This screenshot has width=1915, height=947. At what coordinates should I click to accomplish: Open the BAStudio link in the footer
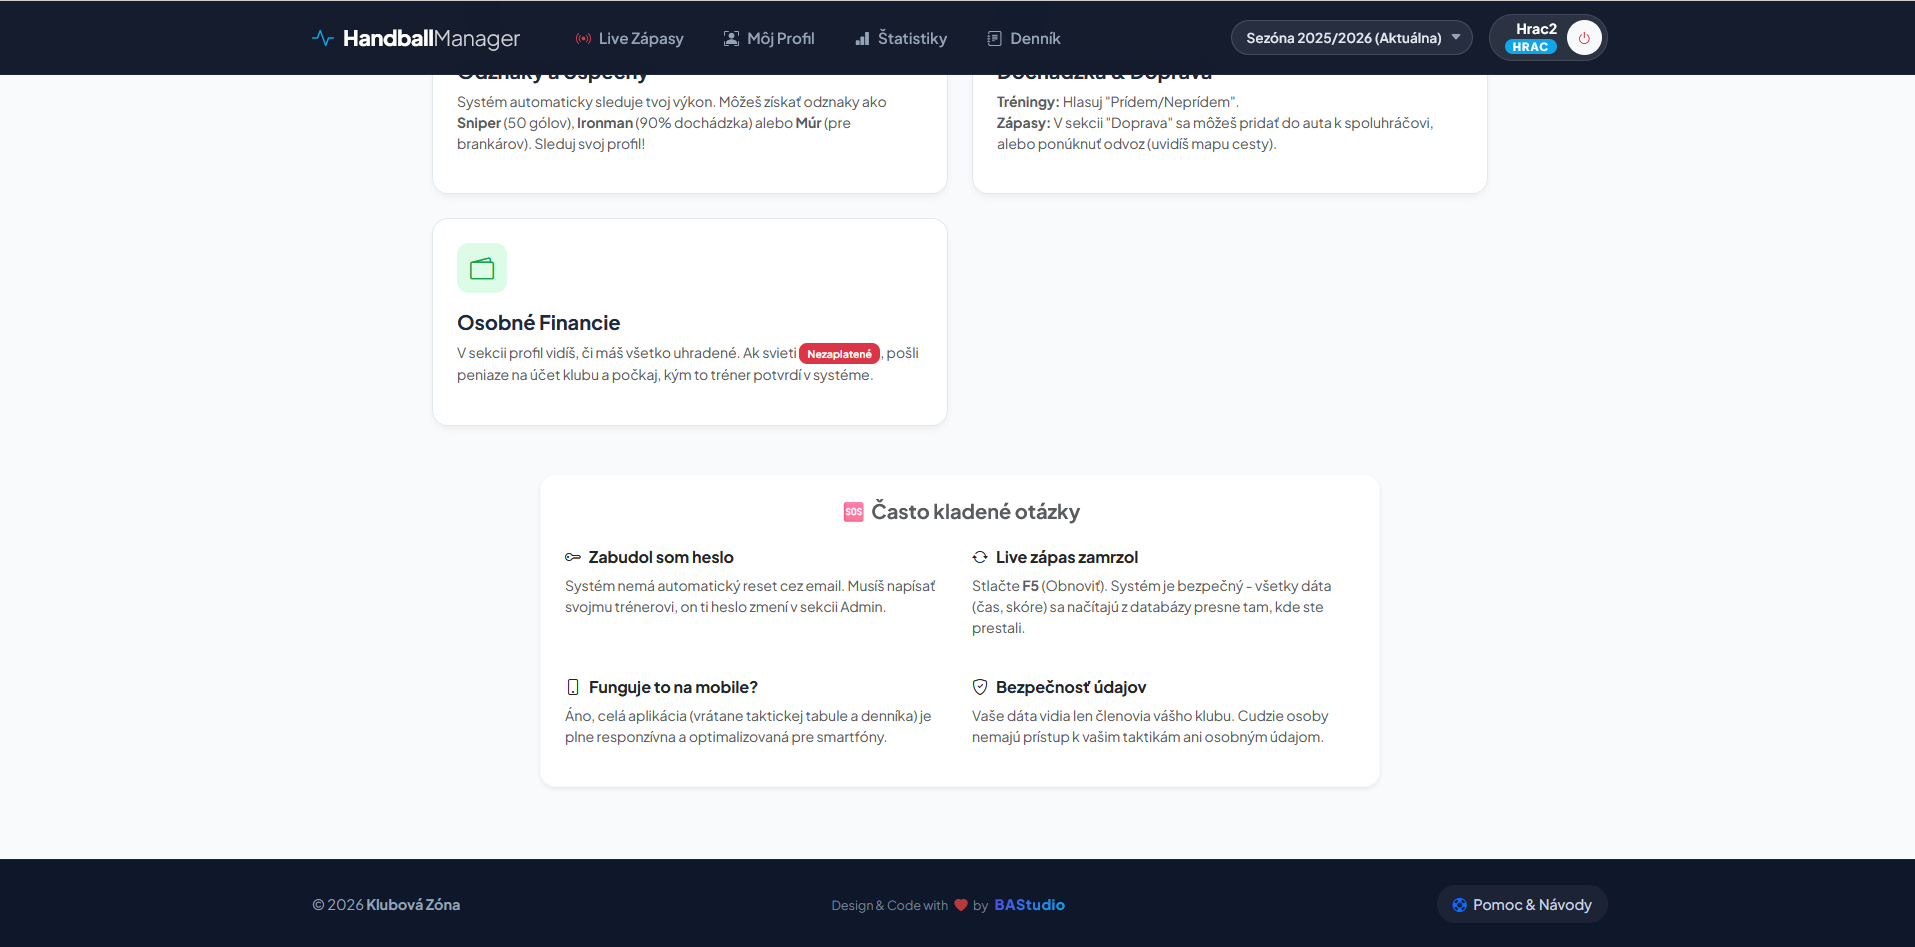click(x=1029, y=905)
